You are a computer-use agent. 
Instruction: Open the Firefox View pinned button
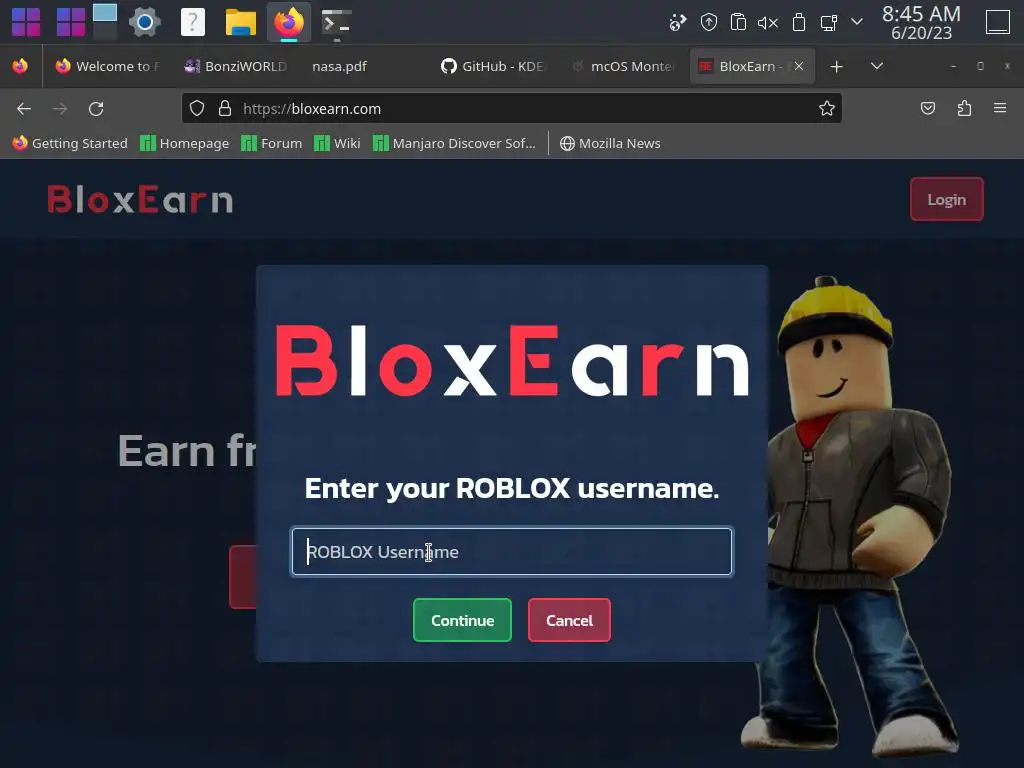tap(20, 66)
